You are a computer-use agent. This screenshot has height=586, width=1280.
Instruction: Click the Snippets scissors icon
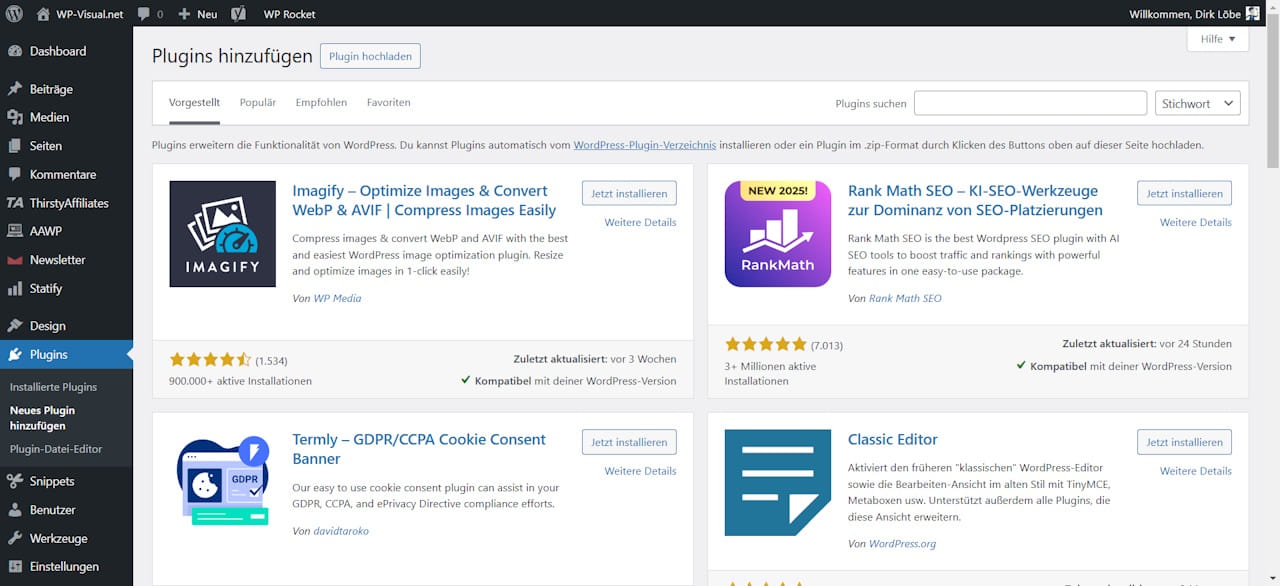(x=15, y=481)
